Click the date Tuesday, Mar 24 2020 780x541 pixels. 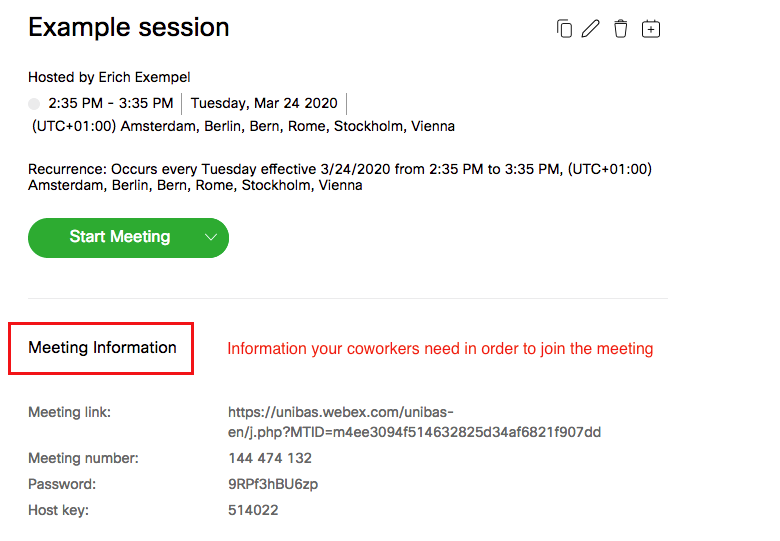click(266, 103)
